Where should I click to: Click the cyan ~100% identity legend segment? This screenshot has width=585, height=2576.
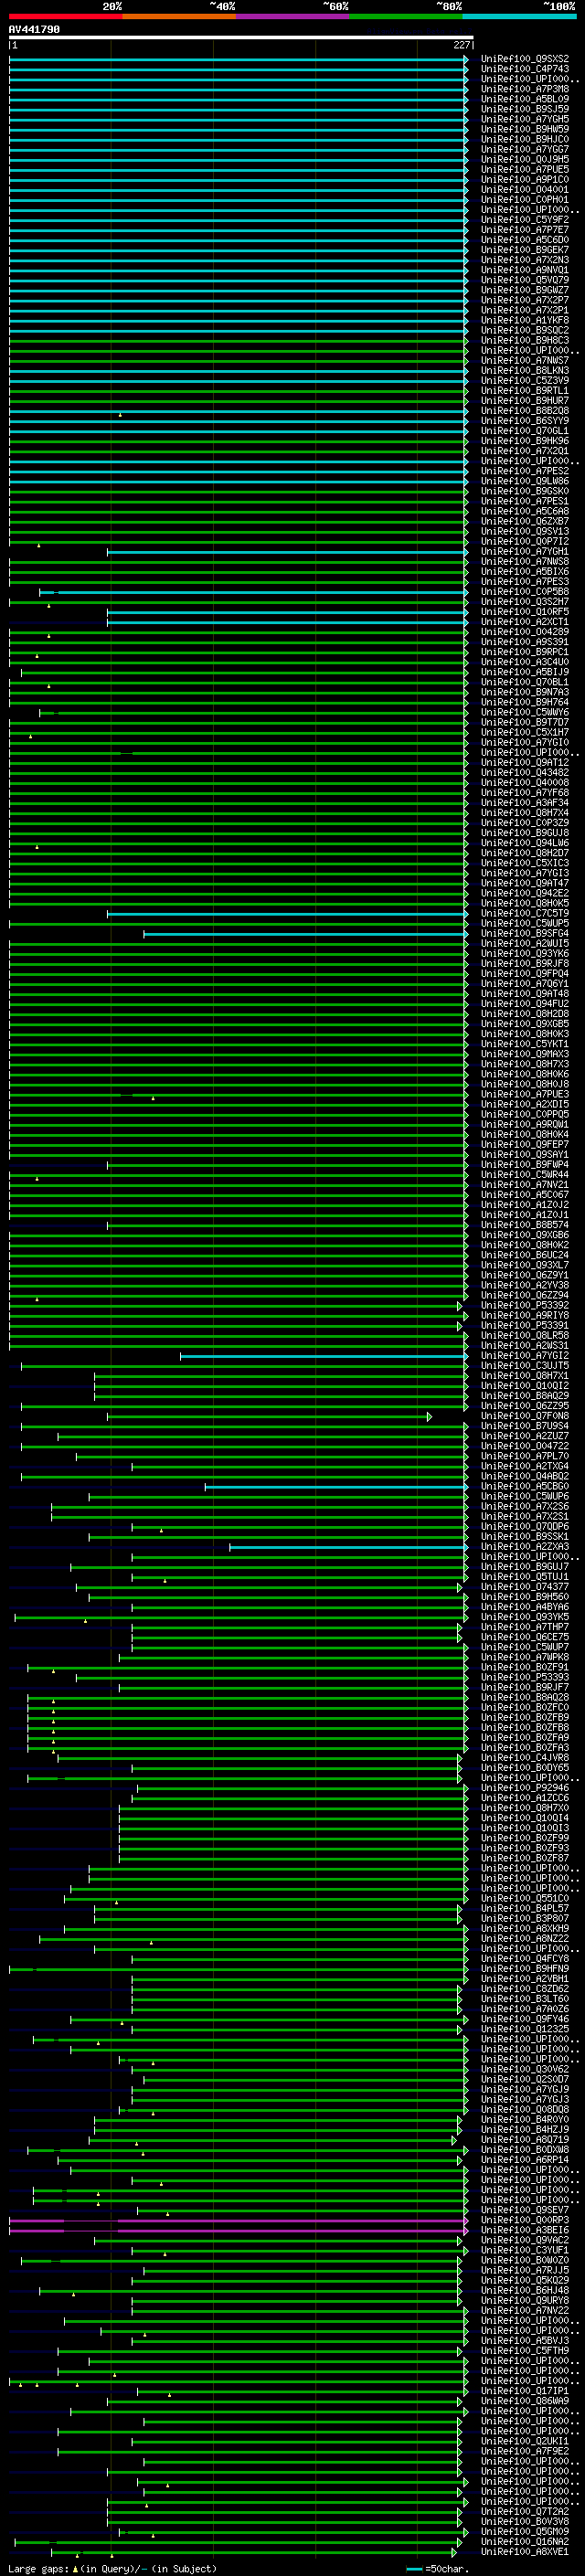(520, 16)
